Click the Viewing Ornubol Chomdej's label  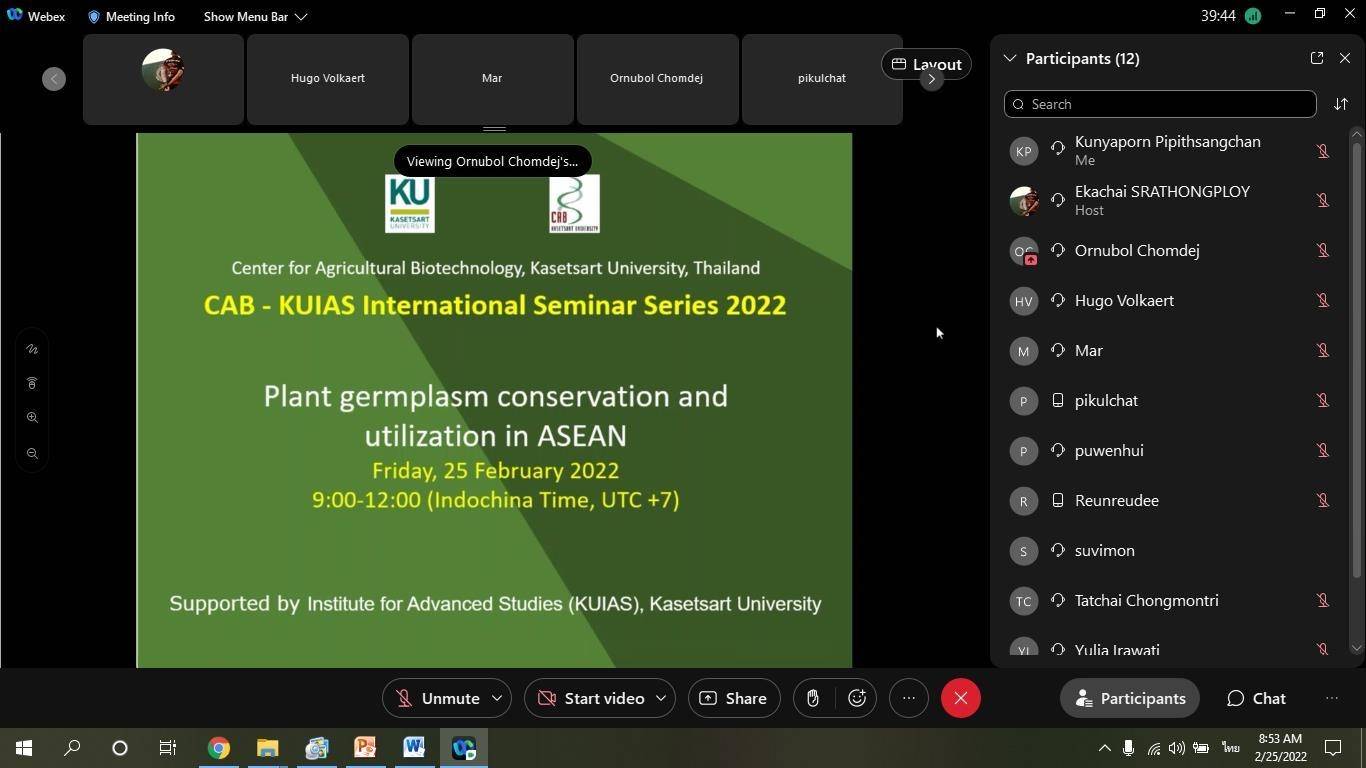click(492, 161)
